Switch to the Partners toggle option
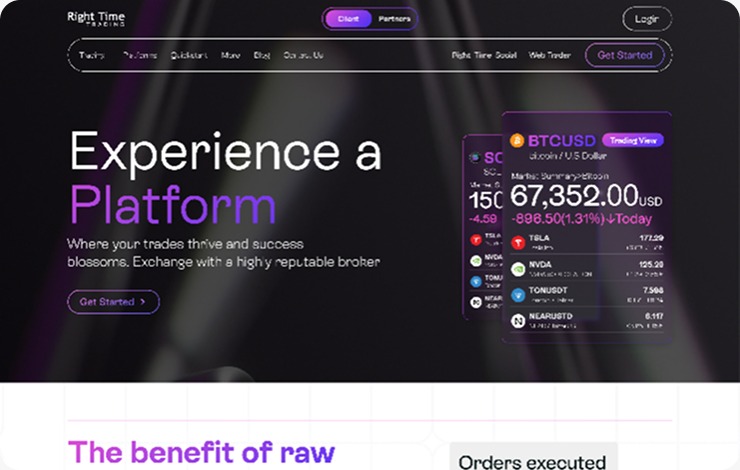The image size is (740, 470). coord(394,19)
